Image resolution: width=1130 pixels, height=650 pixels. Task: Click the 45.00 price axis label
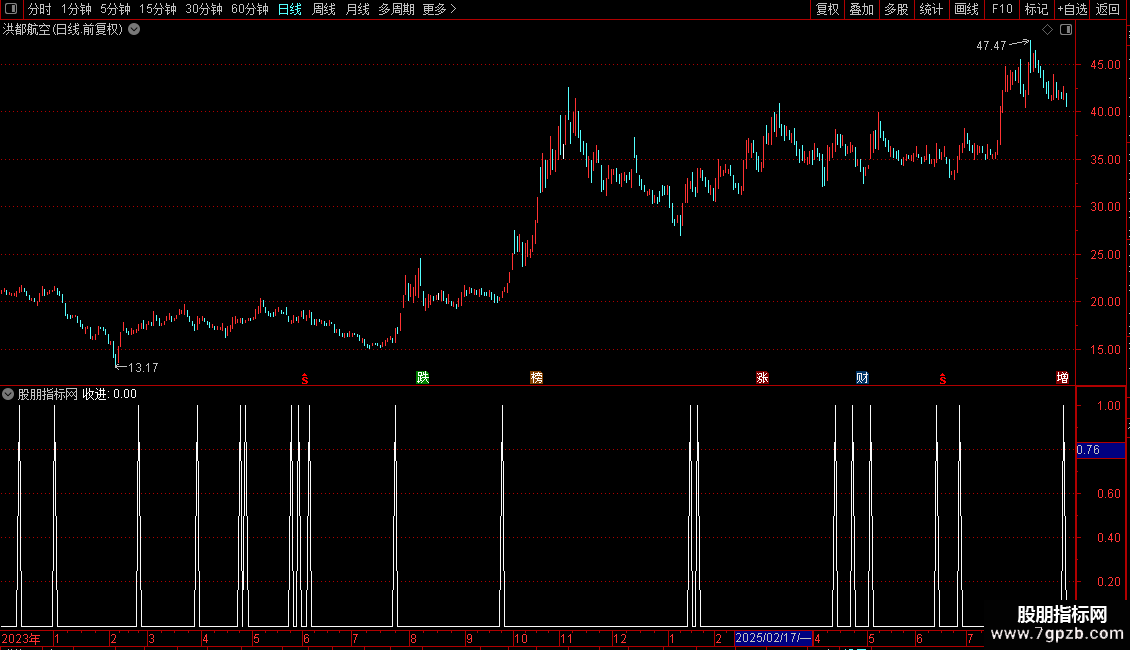(1105, 65)
